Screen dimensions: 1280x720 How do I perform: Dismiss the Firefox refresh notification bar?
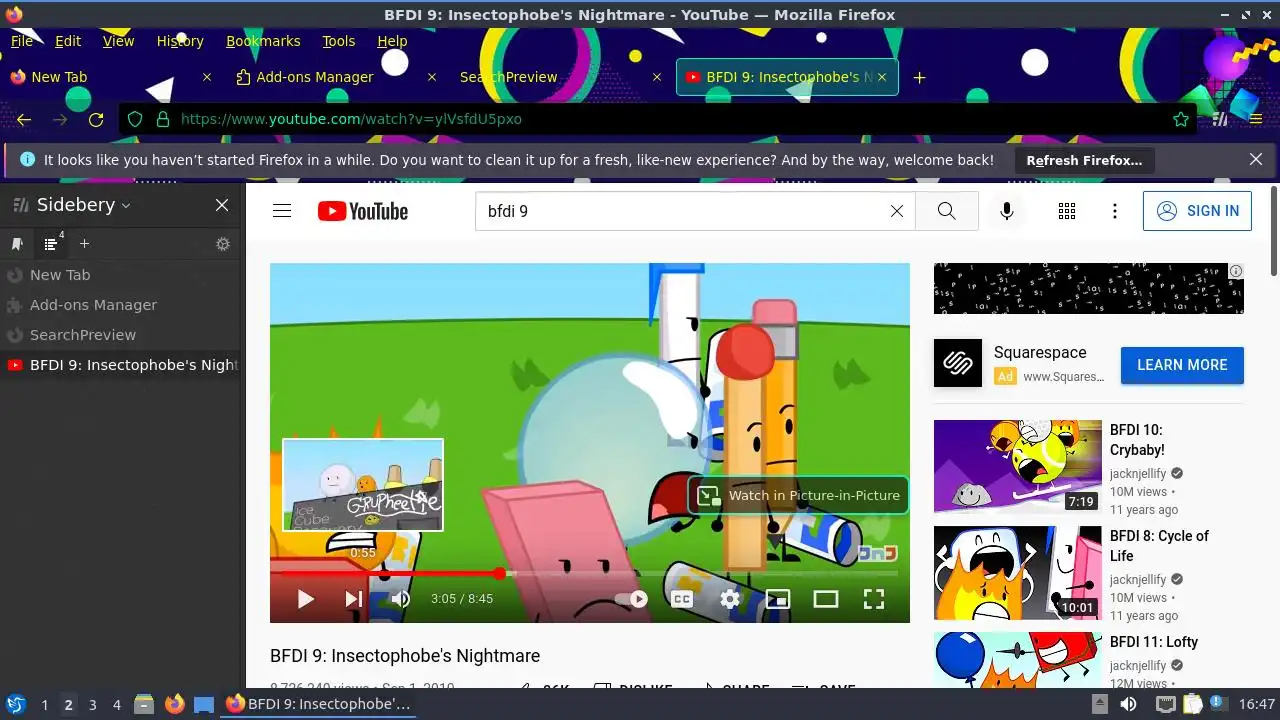(1256, 160)
